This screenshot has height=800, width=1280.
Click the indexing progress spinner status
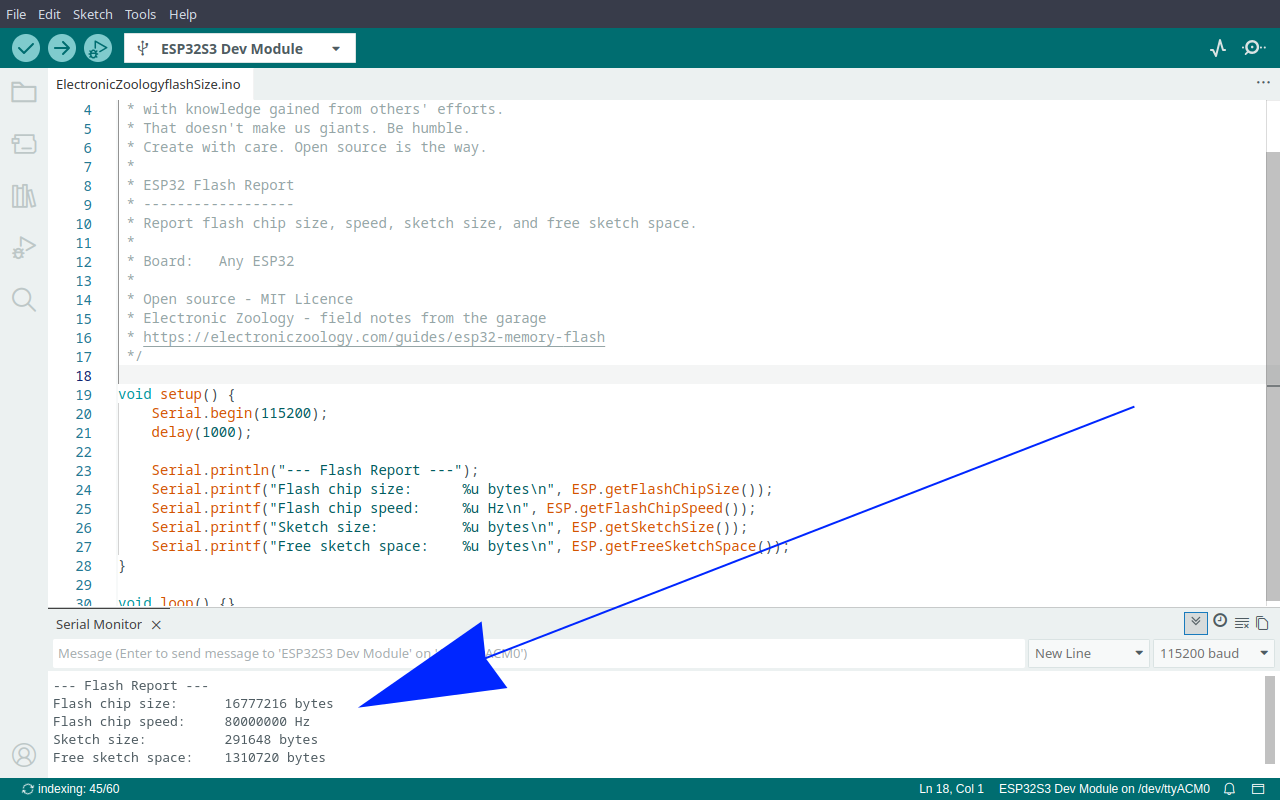(x=70, y=789)
